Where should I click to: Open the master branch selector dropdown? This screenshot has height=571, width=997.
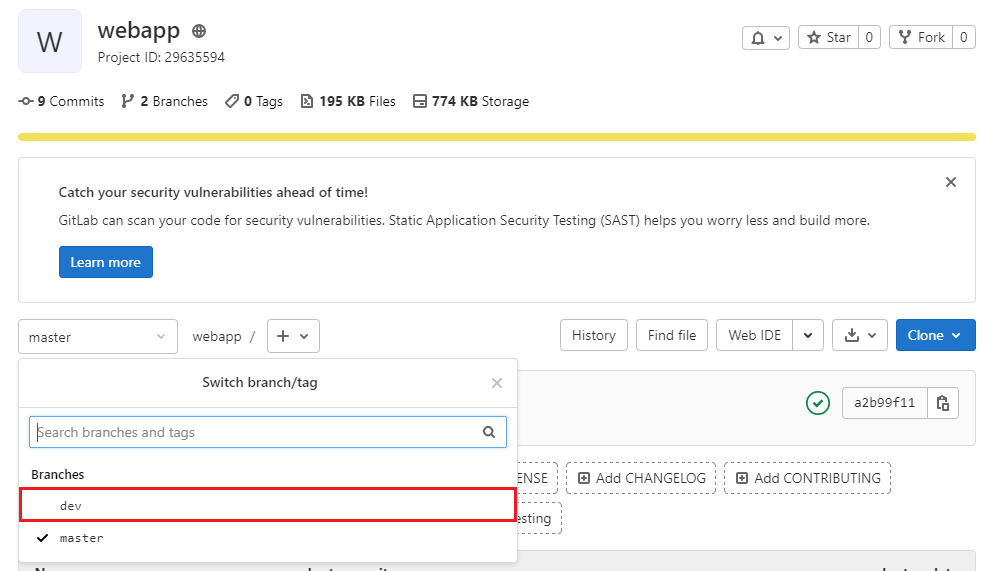click(x=98, y=336)
